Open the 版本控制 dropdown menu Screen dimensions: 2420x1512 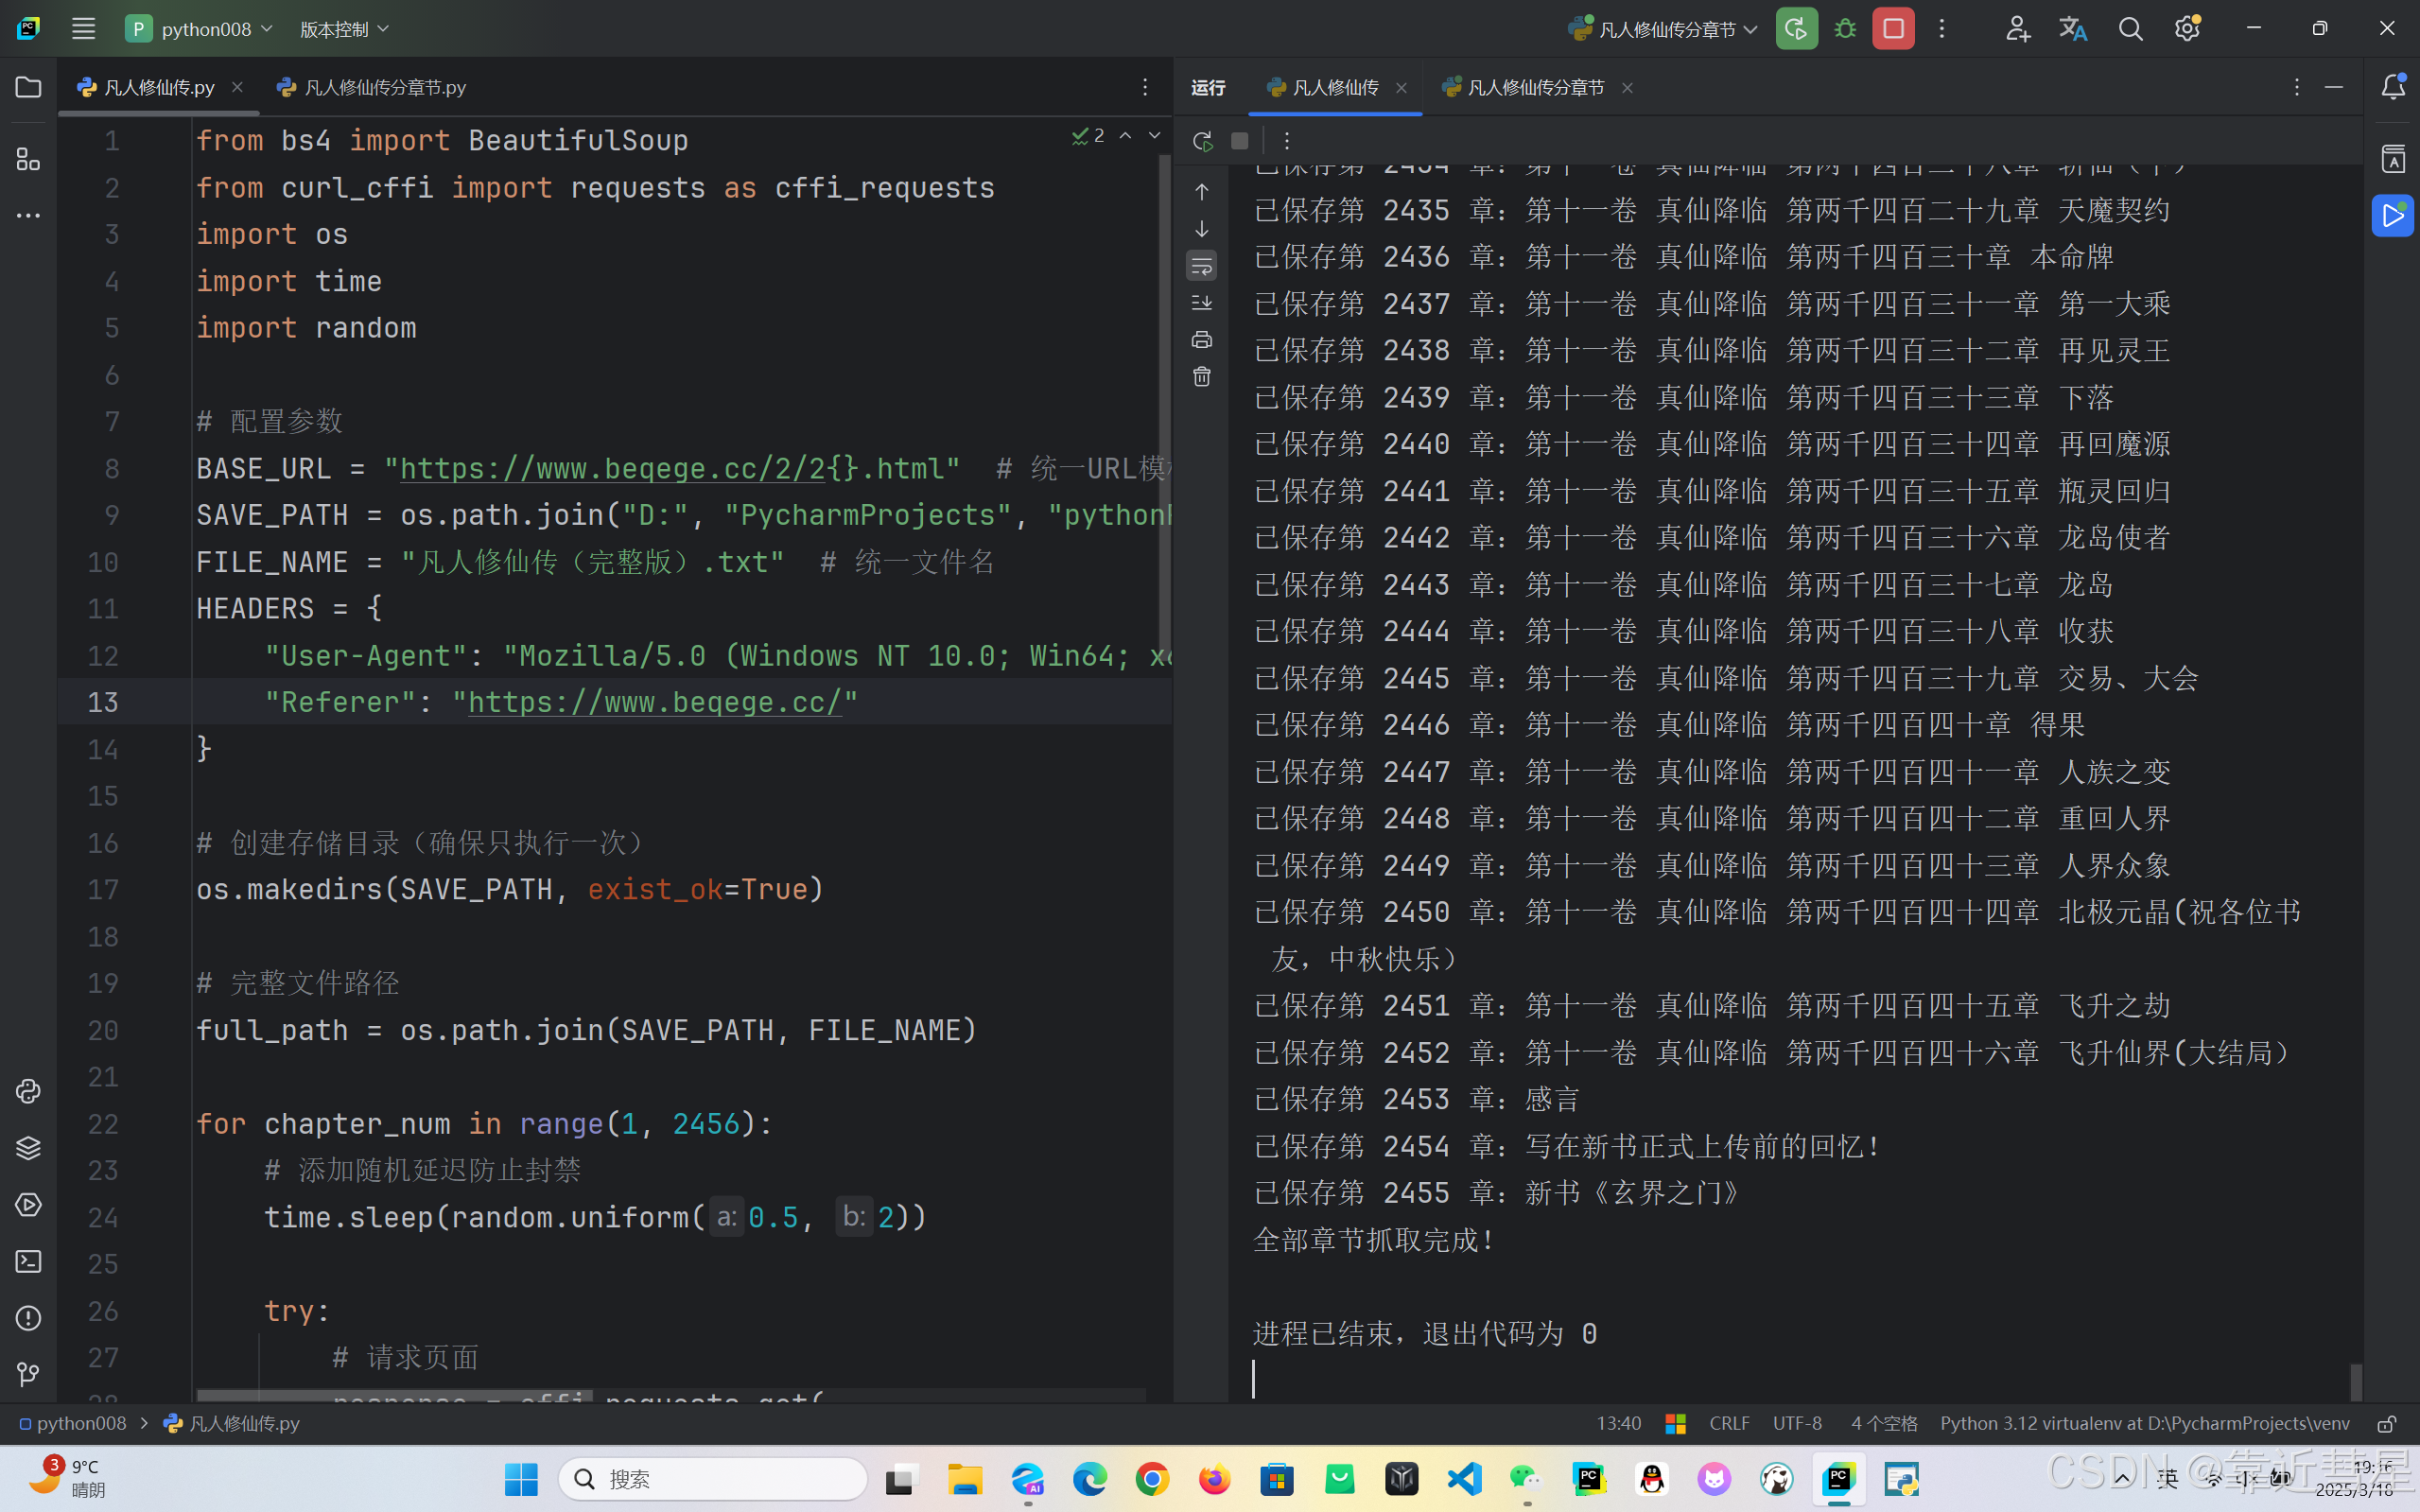pos(344,29)
